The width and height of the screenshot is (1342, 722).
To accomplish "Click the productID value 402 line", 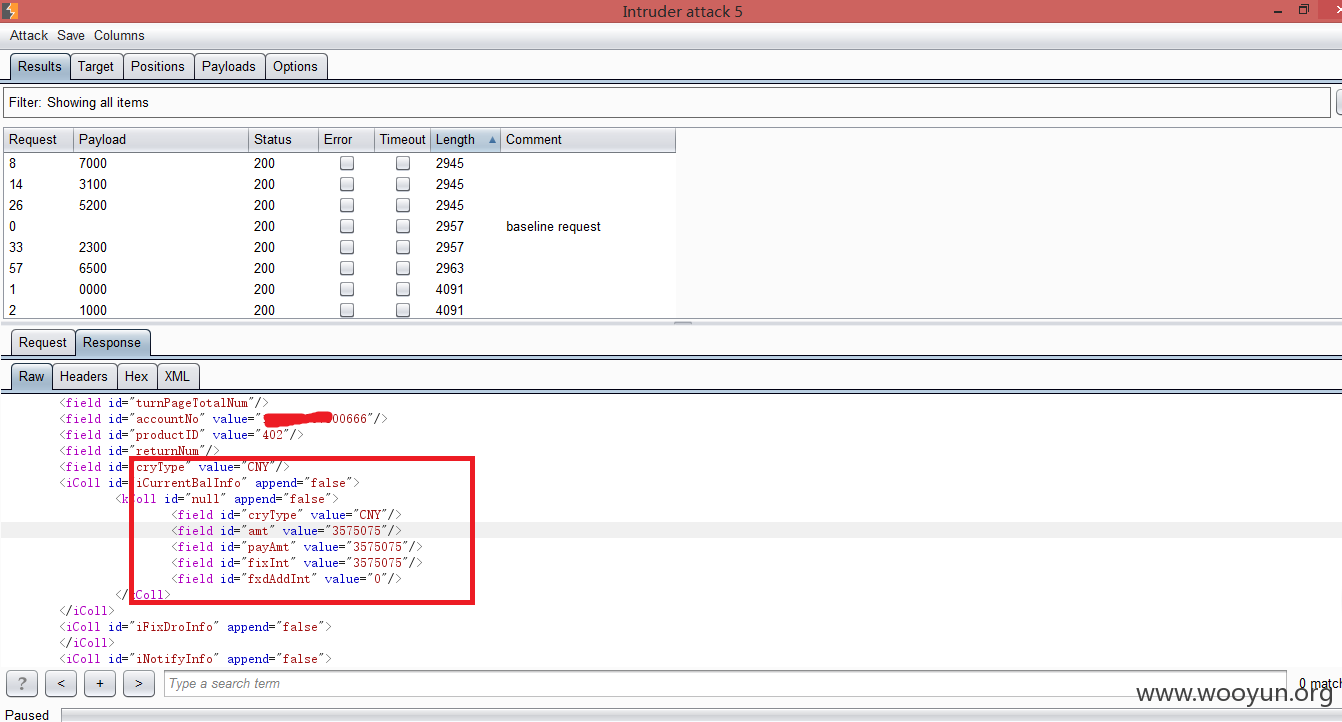I will point(181,435).
